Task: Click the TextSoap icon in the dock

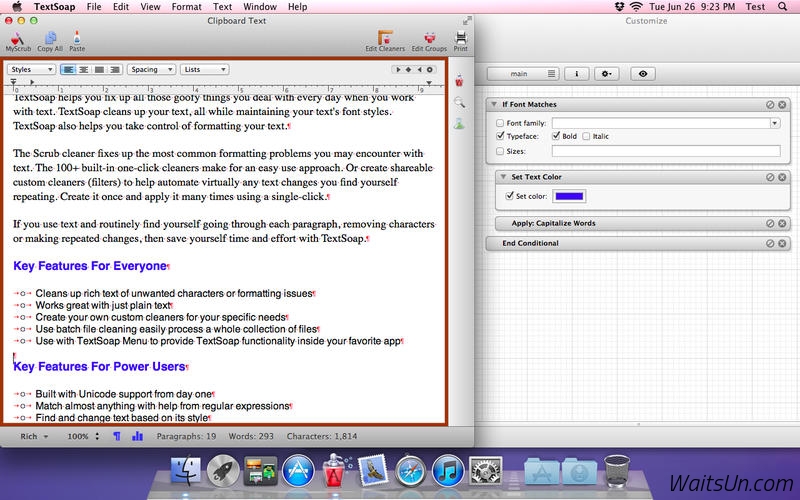Action: pyautogui.click(x=336, y=469)
